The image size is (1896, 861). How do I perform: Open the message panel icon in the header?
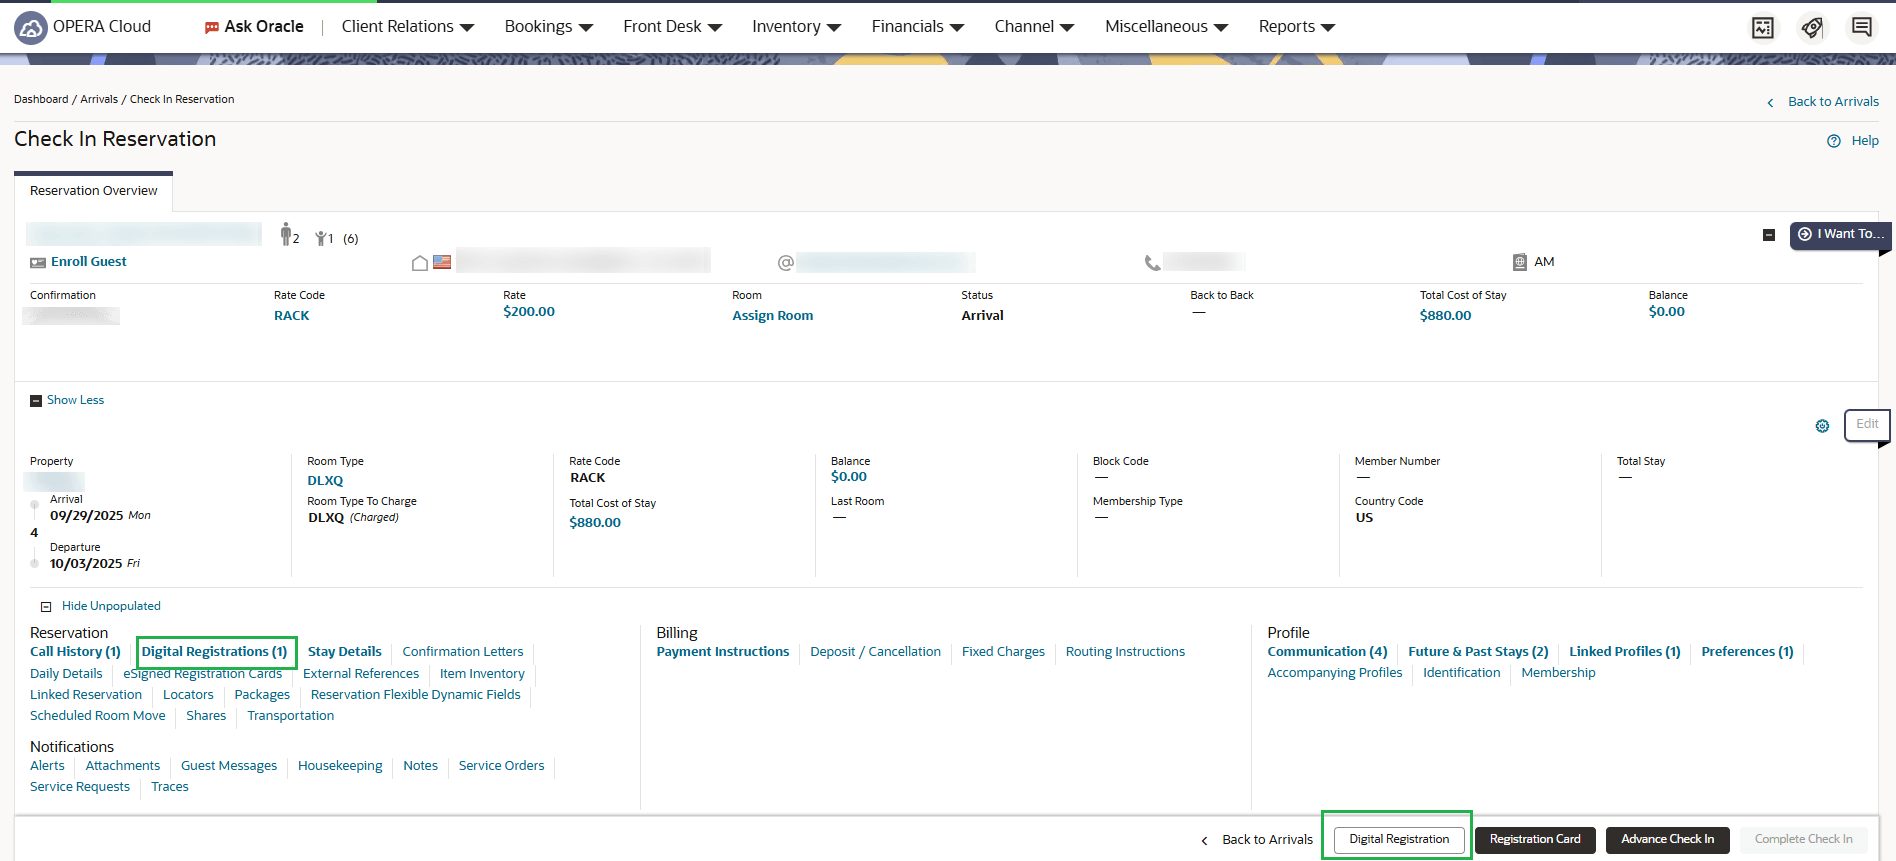click(x=1862, y=28)
